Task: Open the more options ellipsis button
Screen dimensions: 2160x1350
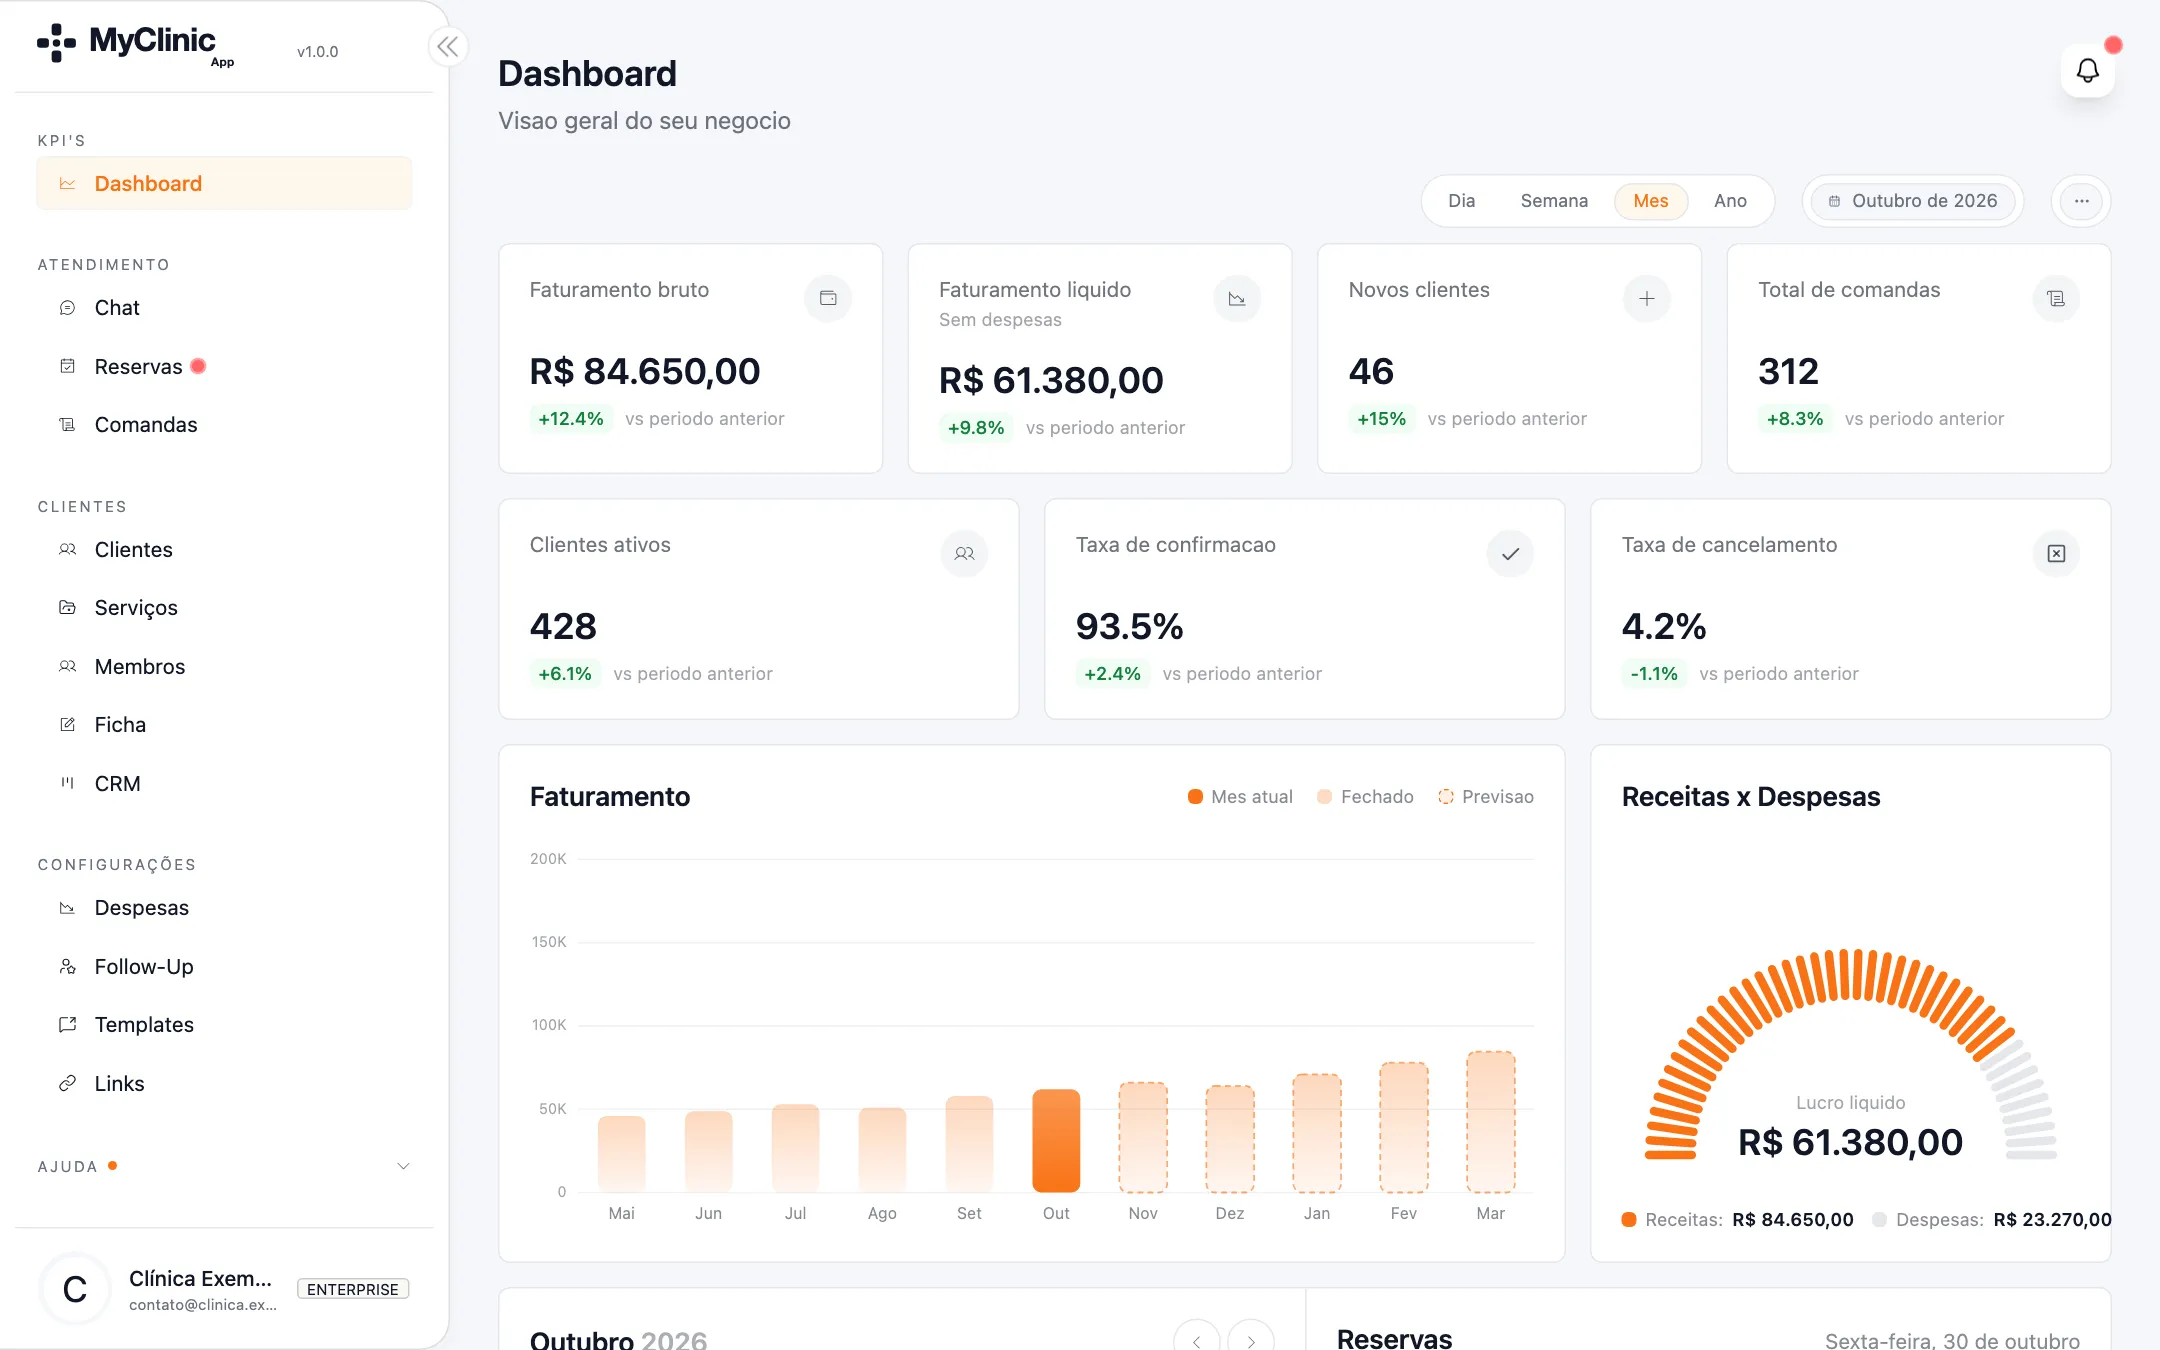Action: tap(2081, 201)
